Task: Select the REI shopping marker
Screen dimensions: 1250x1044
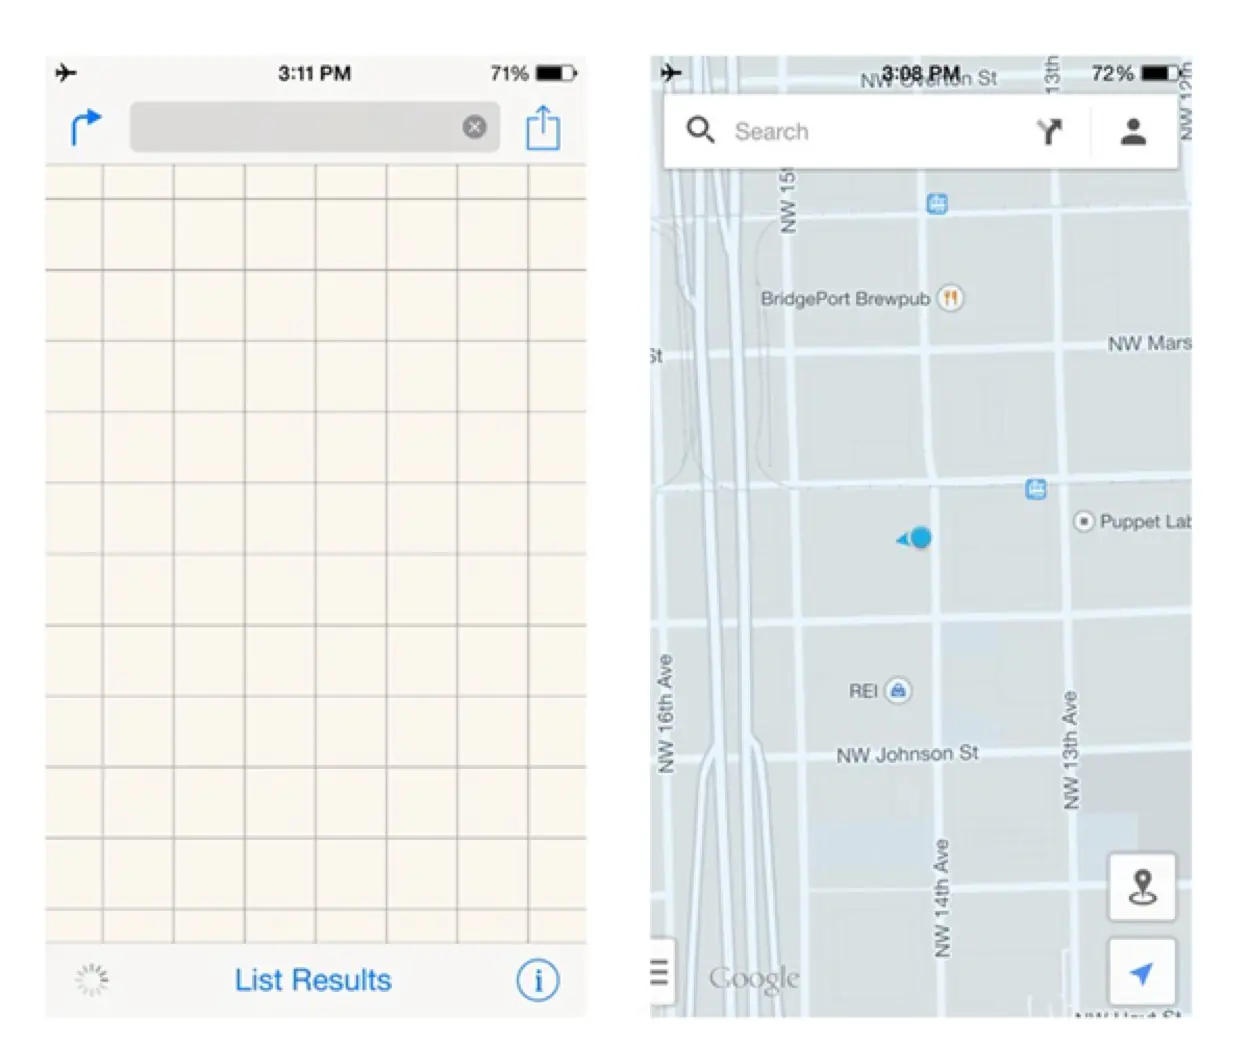Action: pos(898,690)
